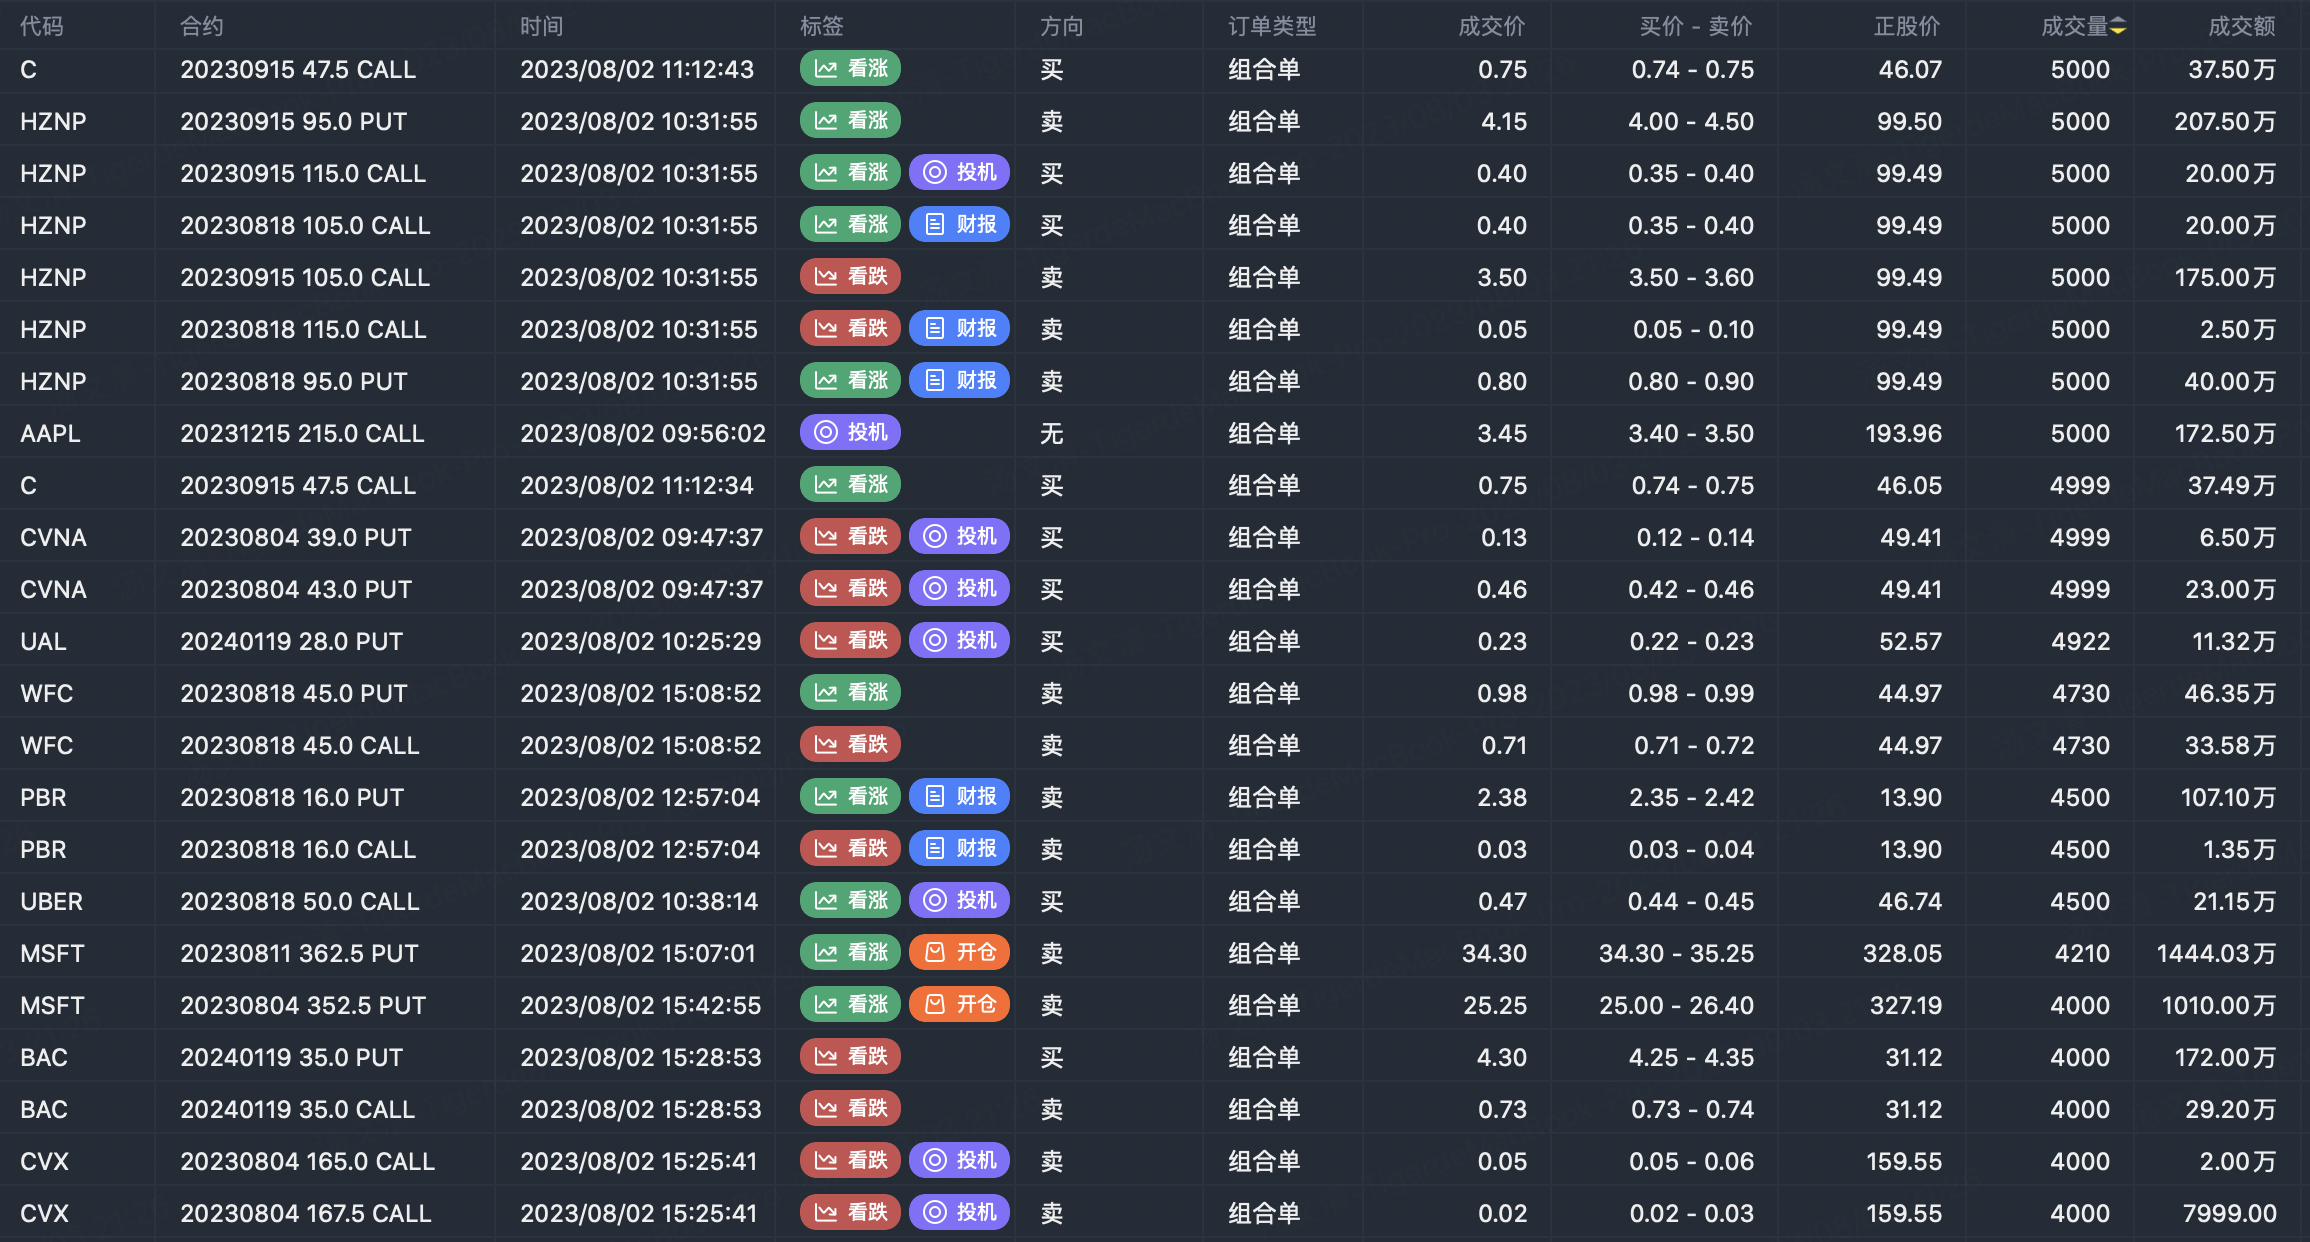Click the 标签 column header
The width and height of the screenshot is (2310, 1242).
coord(822,27)
